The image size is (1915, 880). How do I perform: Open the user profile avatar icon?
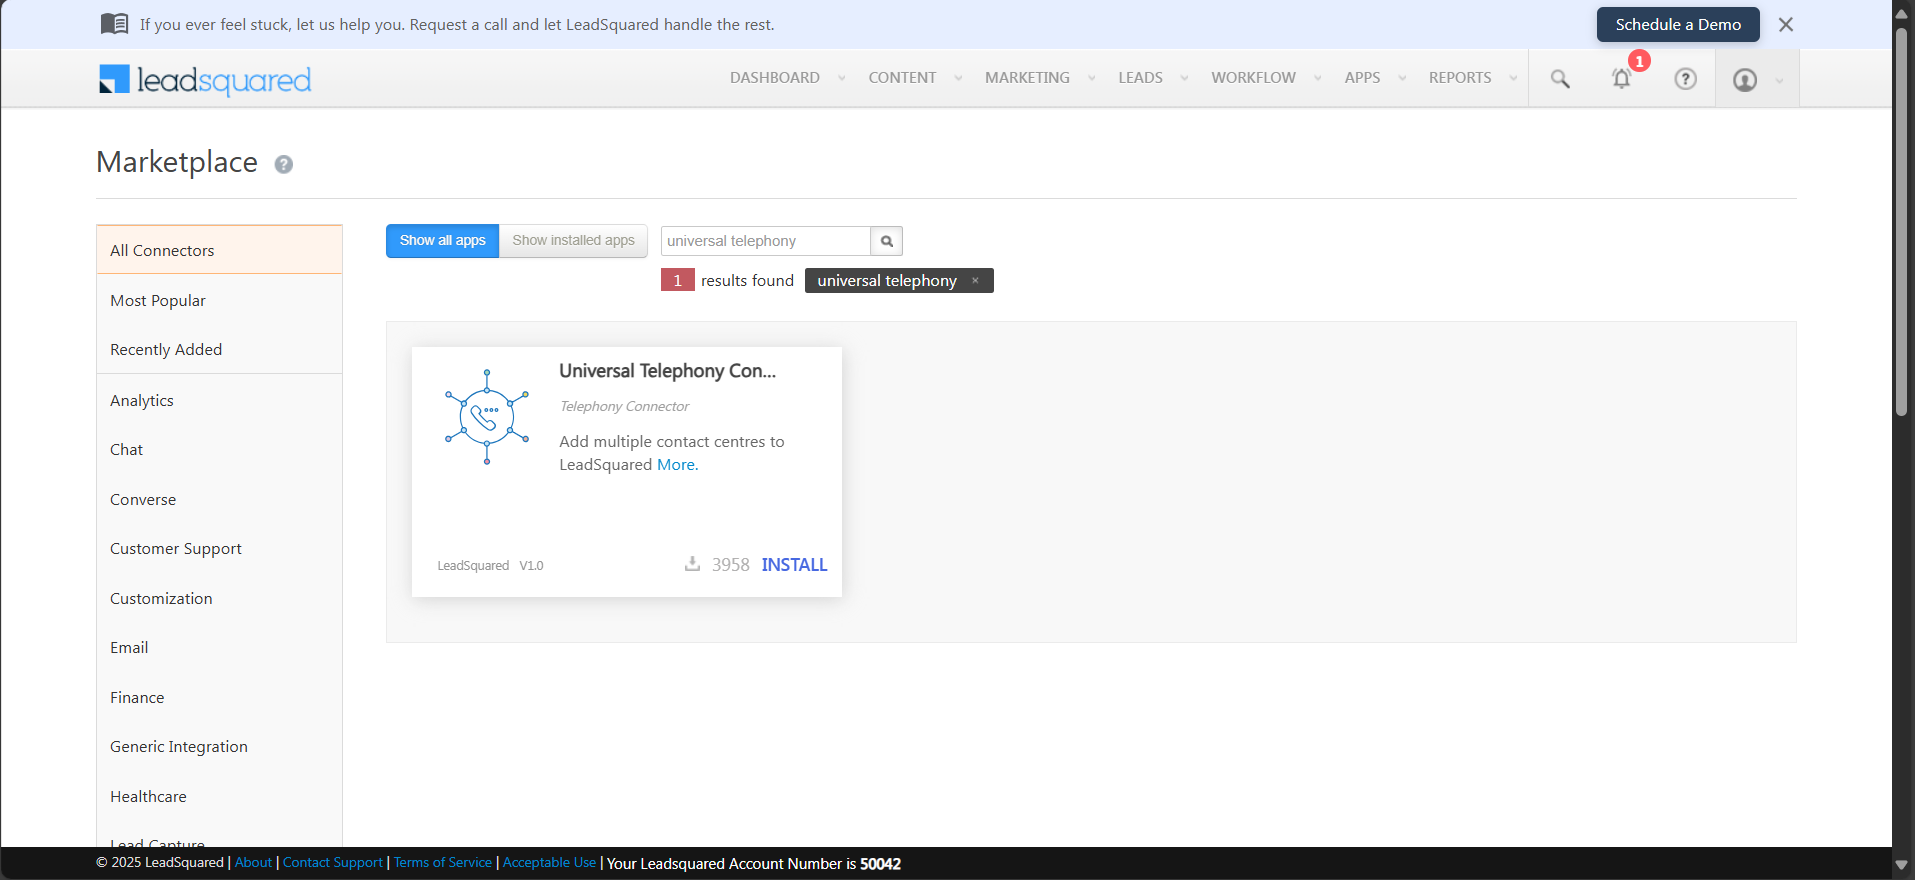[1745, 80]
